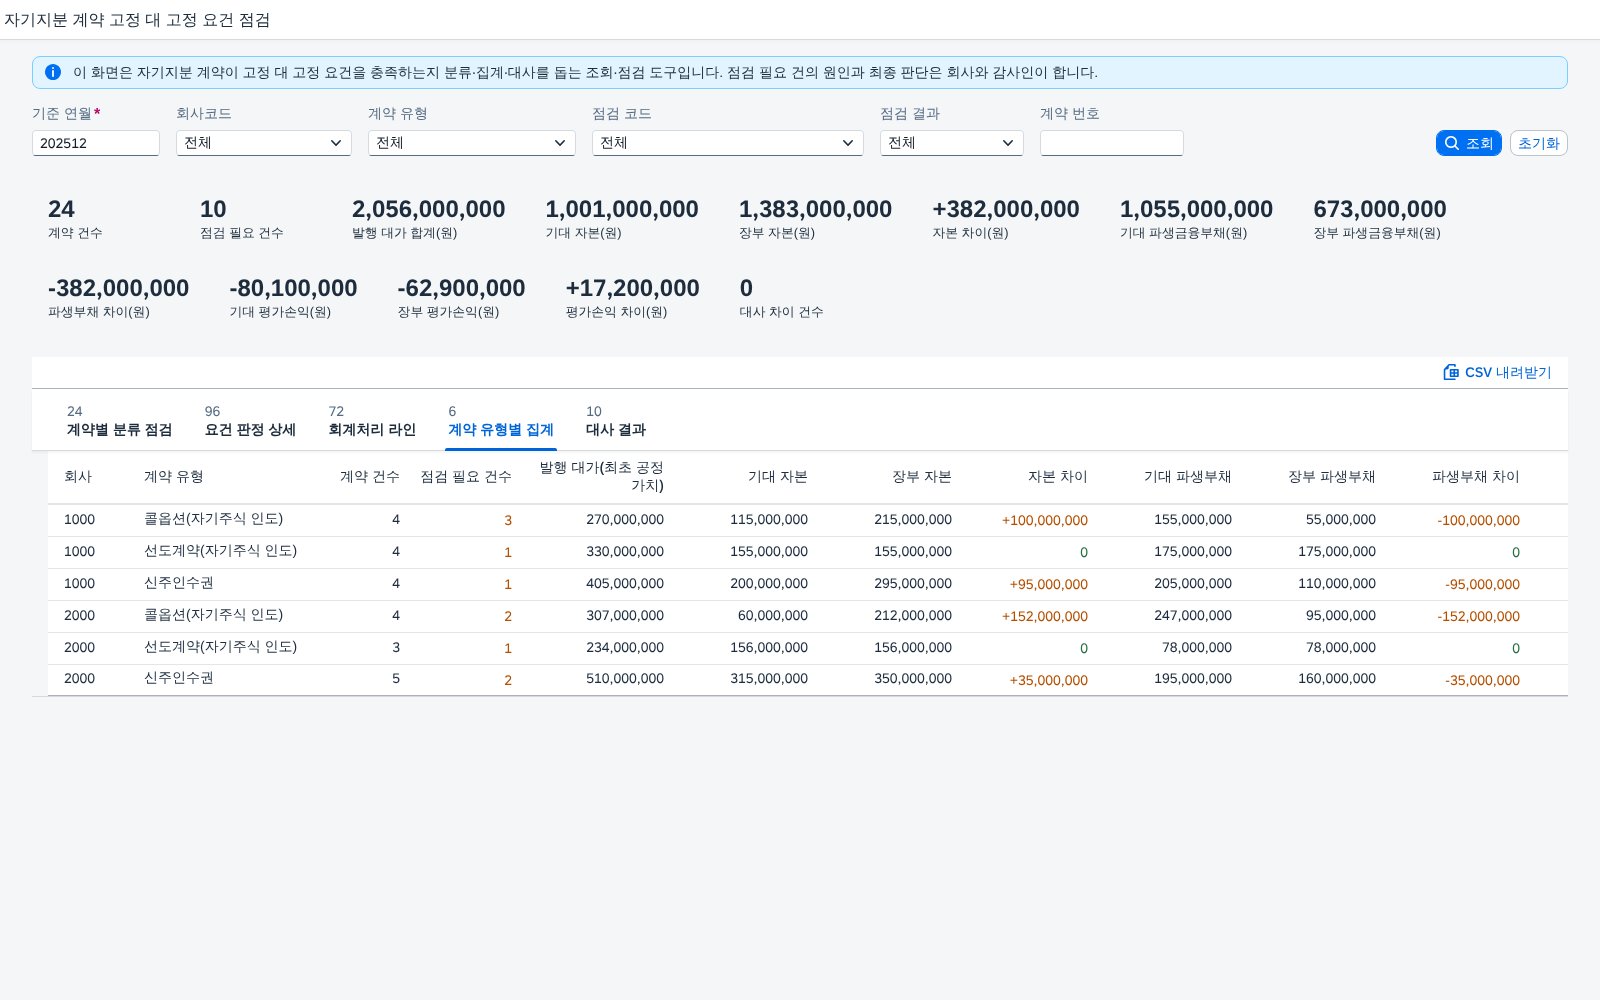Click the 247,000,000 기대 파생부채 cell

click(1193, 616)
